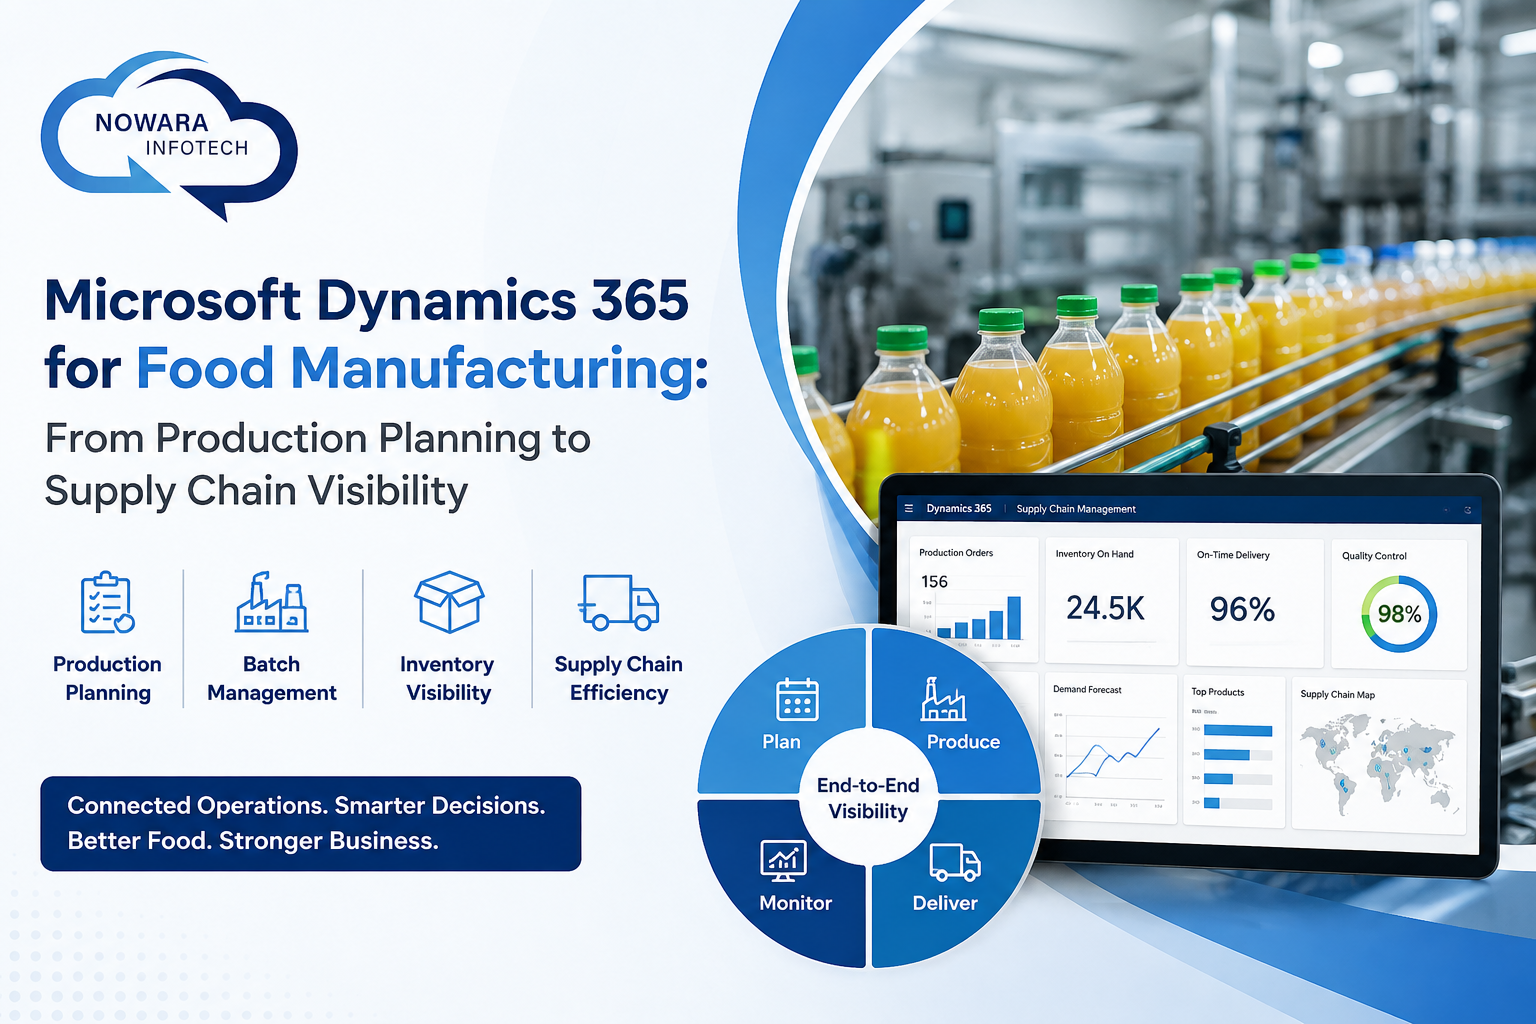Click the "Produce" label in the wheel
Viewport: 1536px width, 1024px height.
(x=963, y=742)
